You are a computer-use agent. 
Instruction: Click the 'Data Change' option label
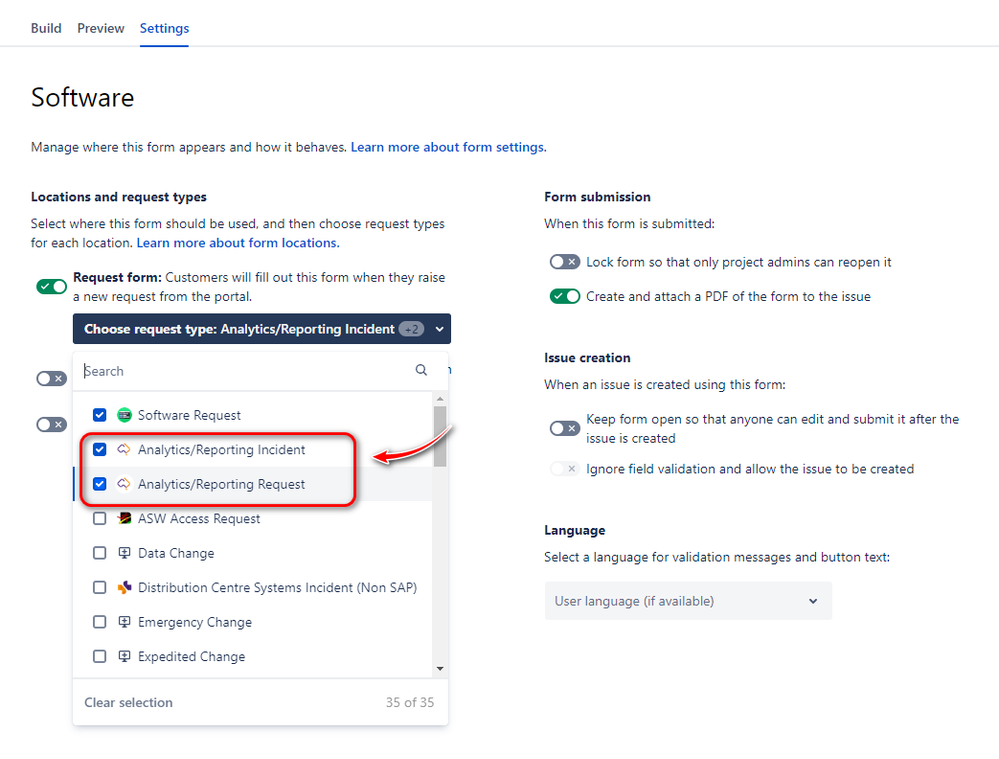pyautogui.click(x=176, y=553)
